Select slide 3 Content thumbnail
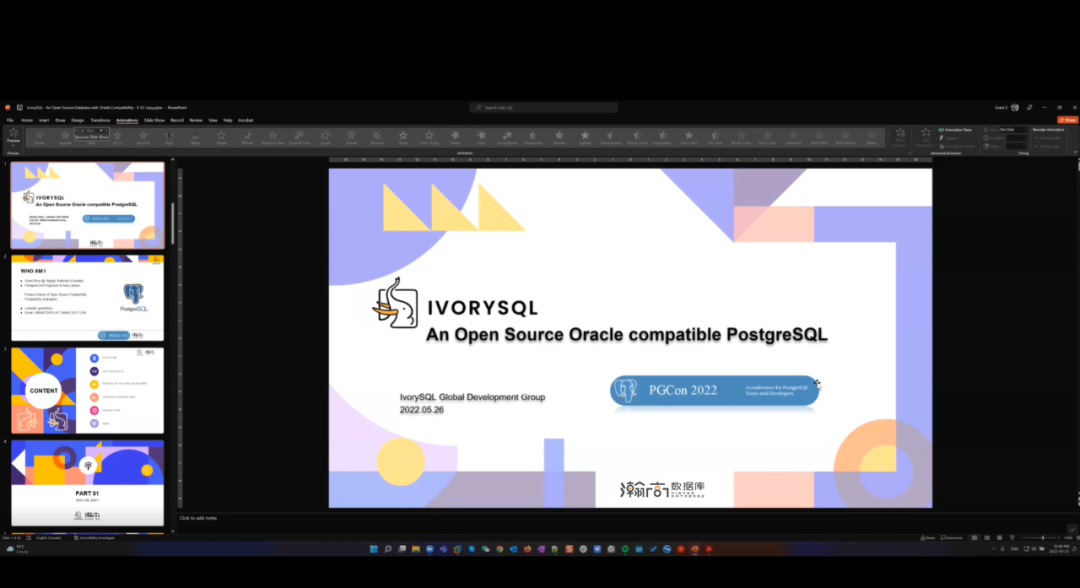Image resolution: width=1080 pixels, height=588 pixels. point(87,390)
